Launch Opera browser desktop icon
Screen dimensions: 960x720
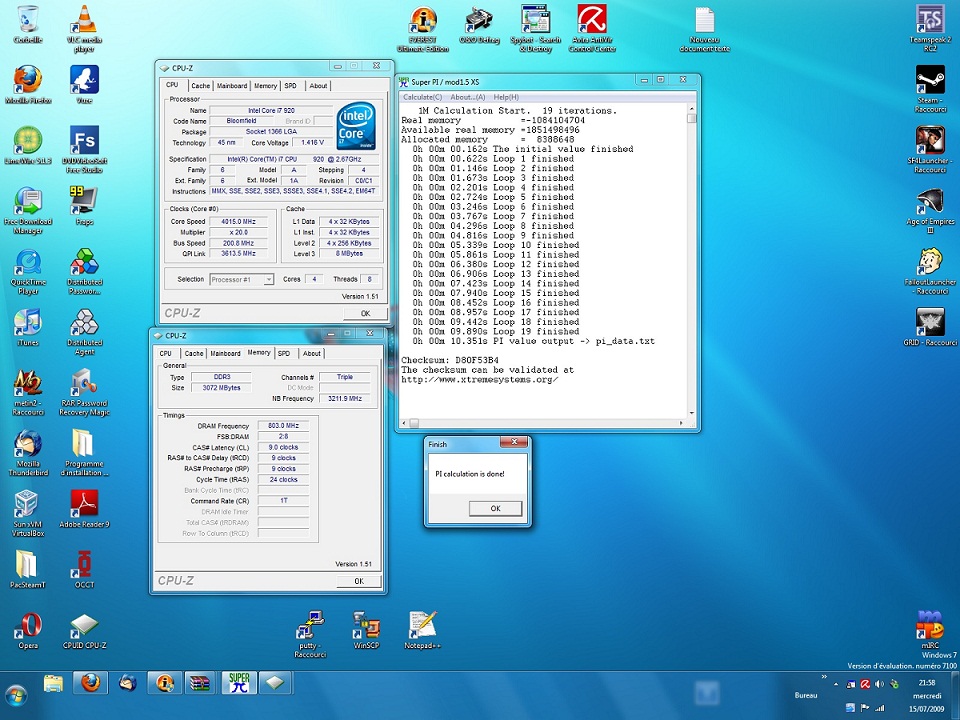(28, 630)
